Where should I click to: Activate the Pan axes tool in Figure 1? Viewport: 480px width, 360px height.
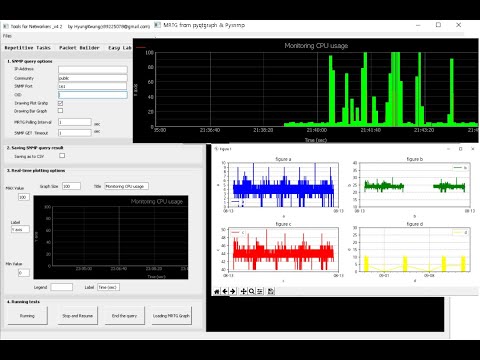[244, 291]
